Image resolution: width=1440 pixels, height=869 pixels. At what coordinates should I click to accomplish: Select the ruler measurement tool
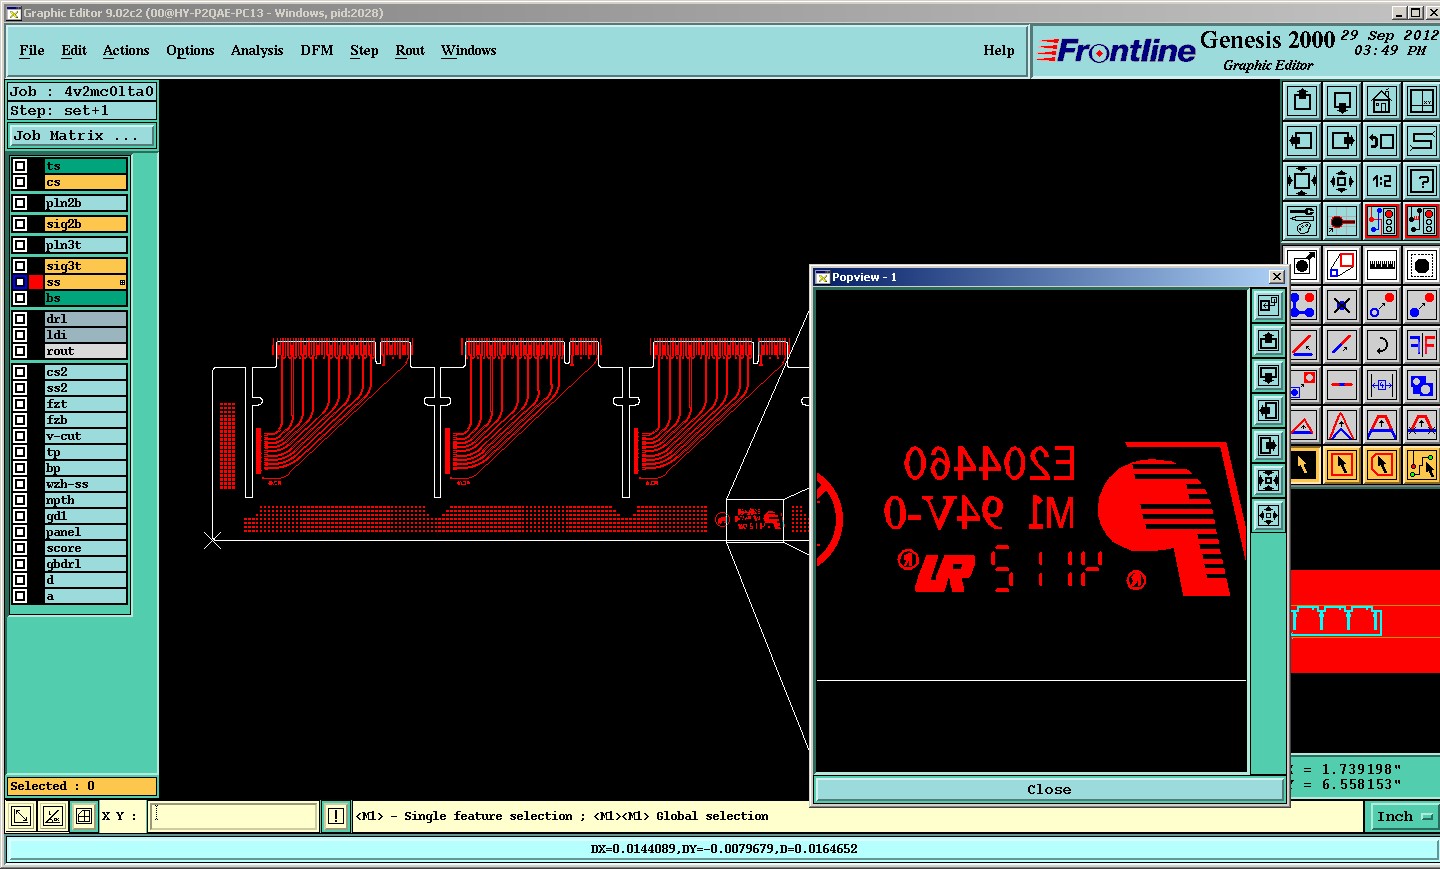(x=1382, y=265)
